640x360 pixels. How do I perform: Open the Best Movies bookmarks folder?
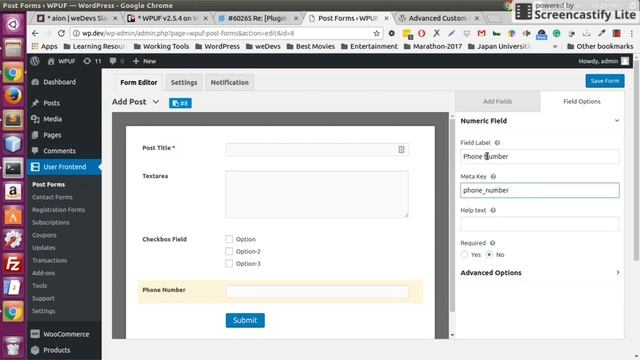tap(311, 47)
